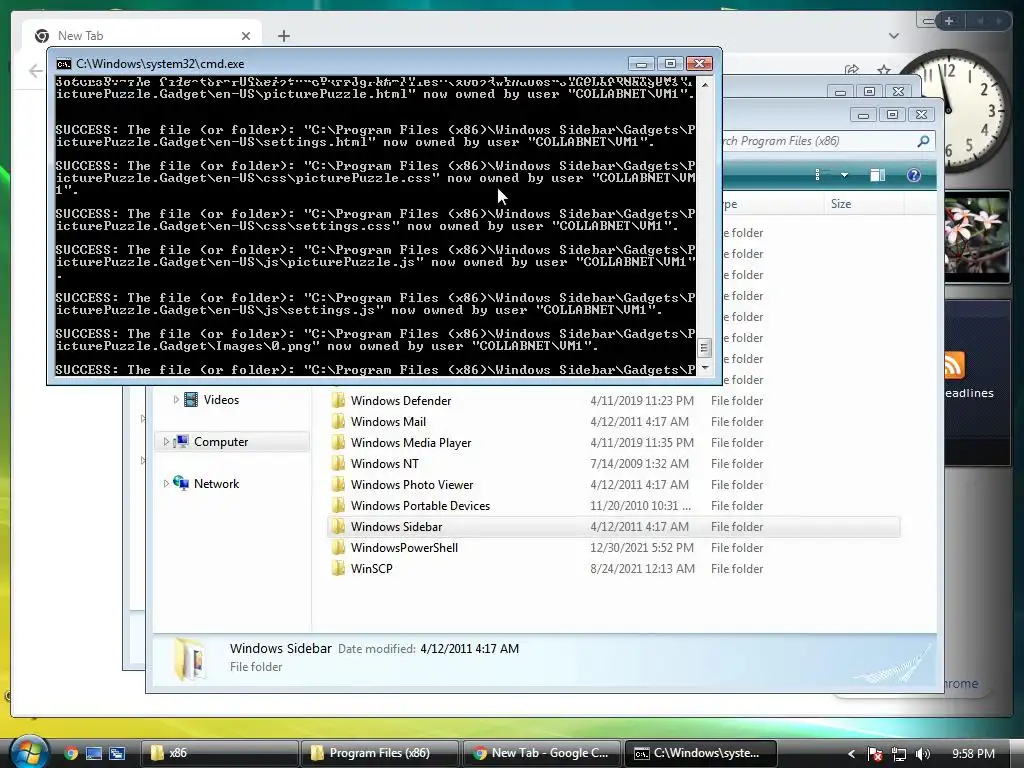Click Switch between windows quick launch icon
Screen dimensions: 1024x768
117,753
